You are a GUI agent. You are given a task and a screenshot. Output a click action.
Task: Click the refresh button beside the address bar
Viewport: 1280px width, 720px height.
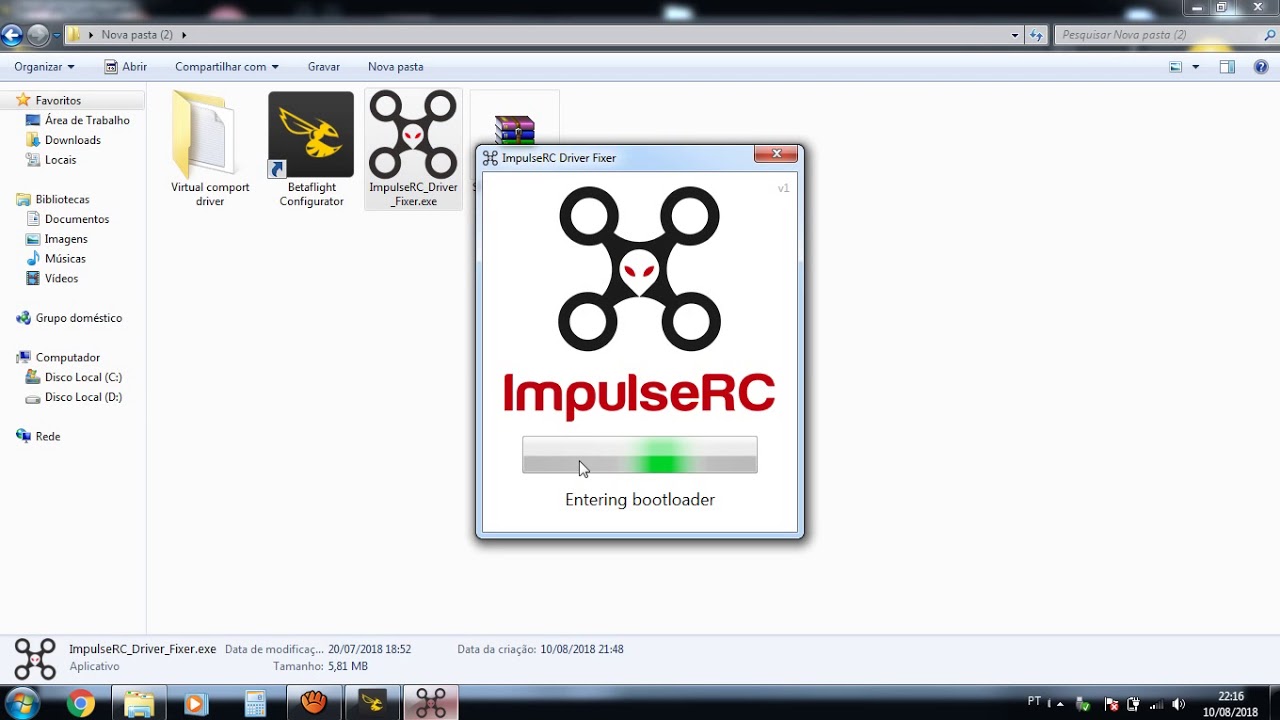point(1037,35)
